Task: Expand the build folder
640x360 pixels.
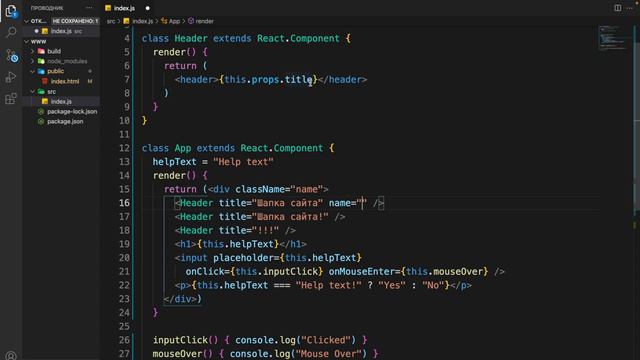Action: click(32, 51)
